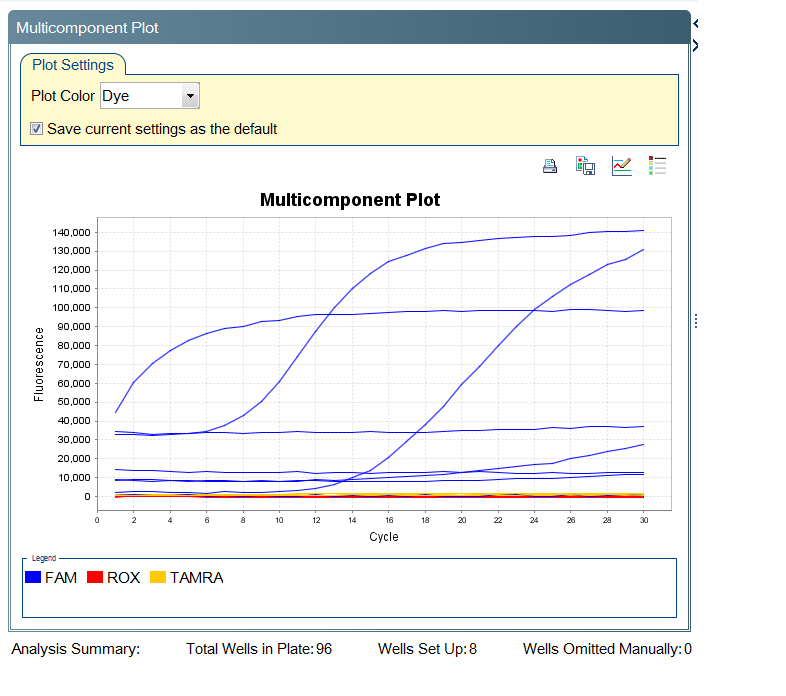This screenshot has height=696, width=786.
Task: Open the Plot Color dropdown
Action: click(x=190, y=97)
